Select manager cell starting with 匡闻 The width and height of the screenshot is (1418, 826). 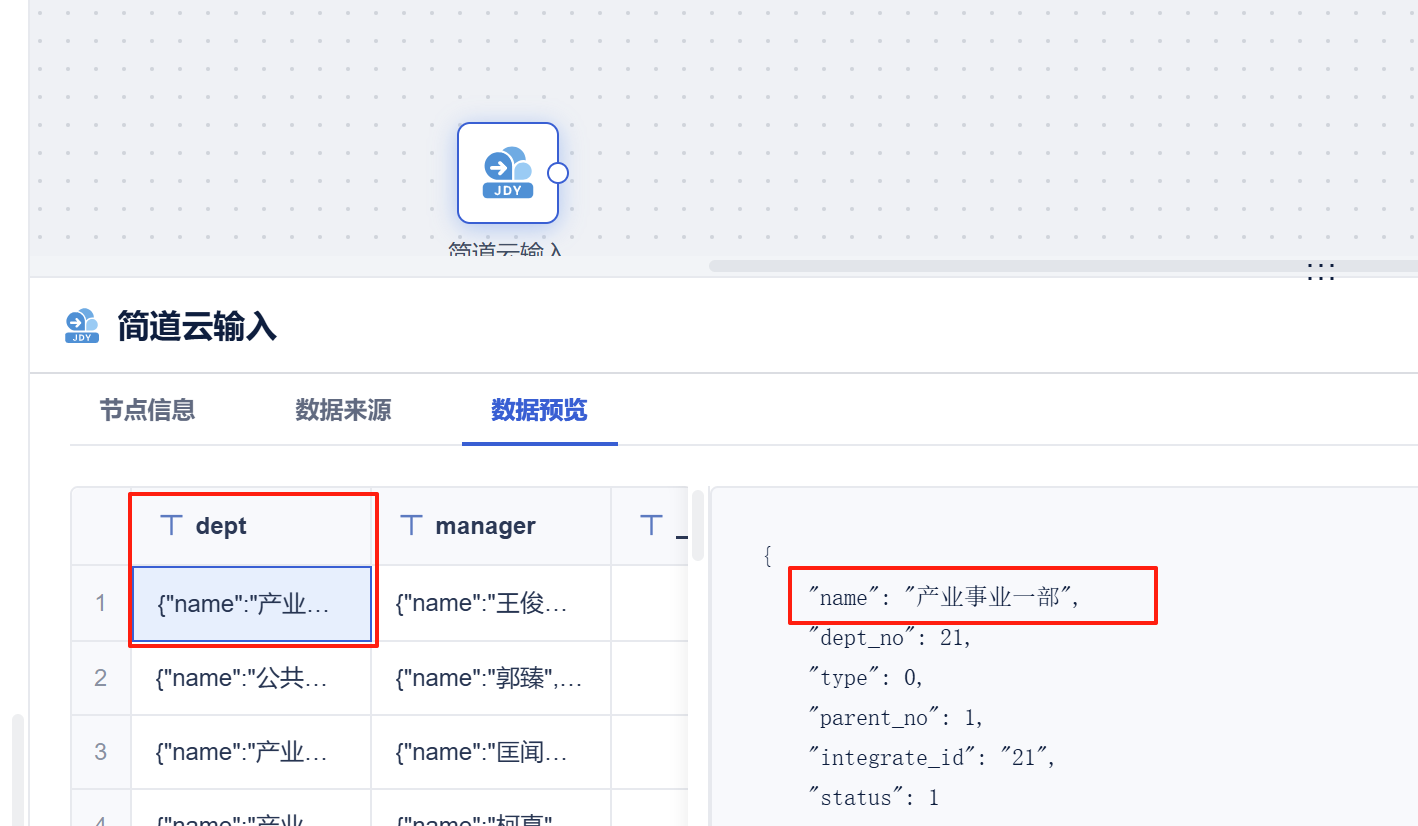click(491, 753)
